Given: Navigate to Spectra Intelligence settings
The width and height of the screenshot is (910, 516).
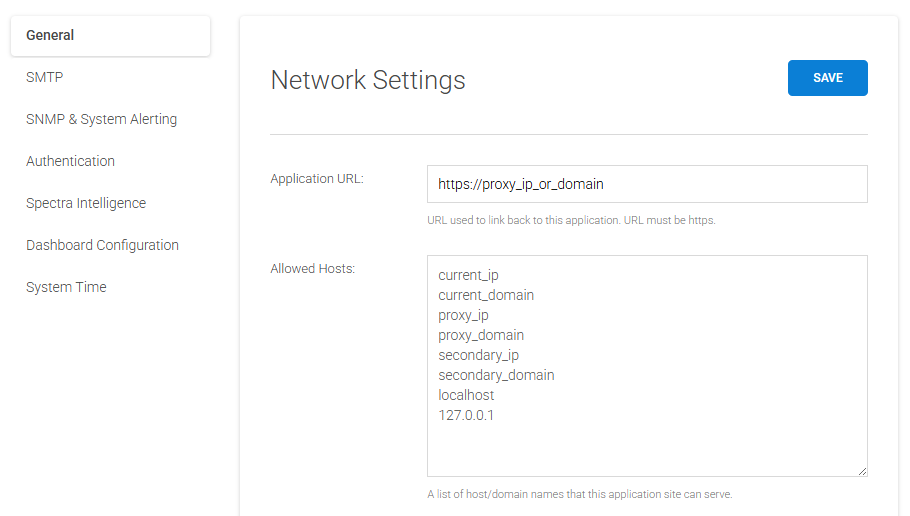Looking at the screenshot, I should coord(86,203).
